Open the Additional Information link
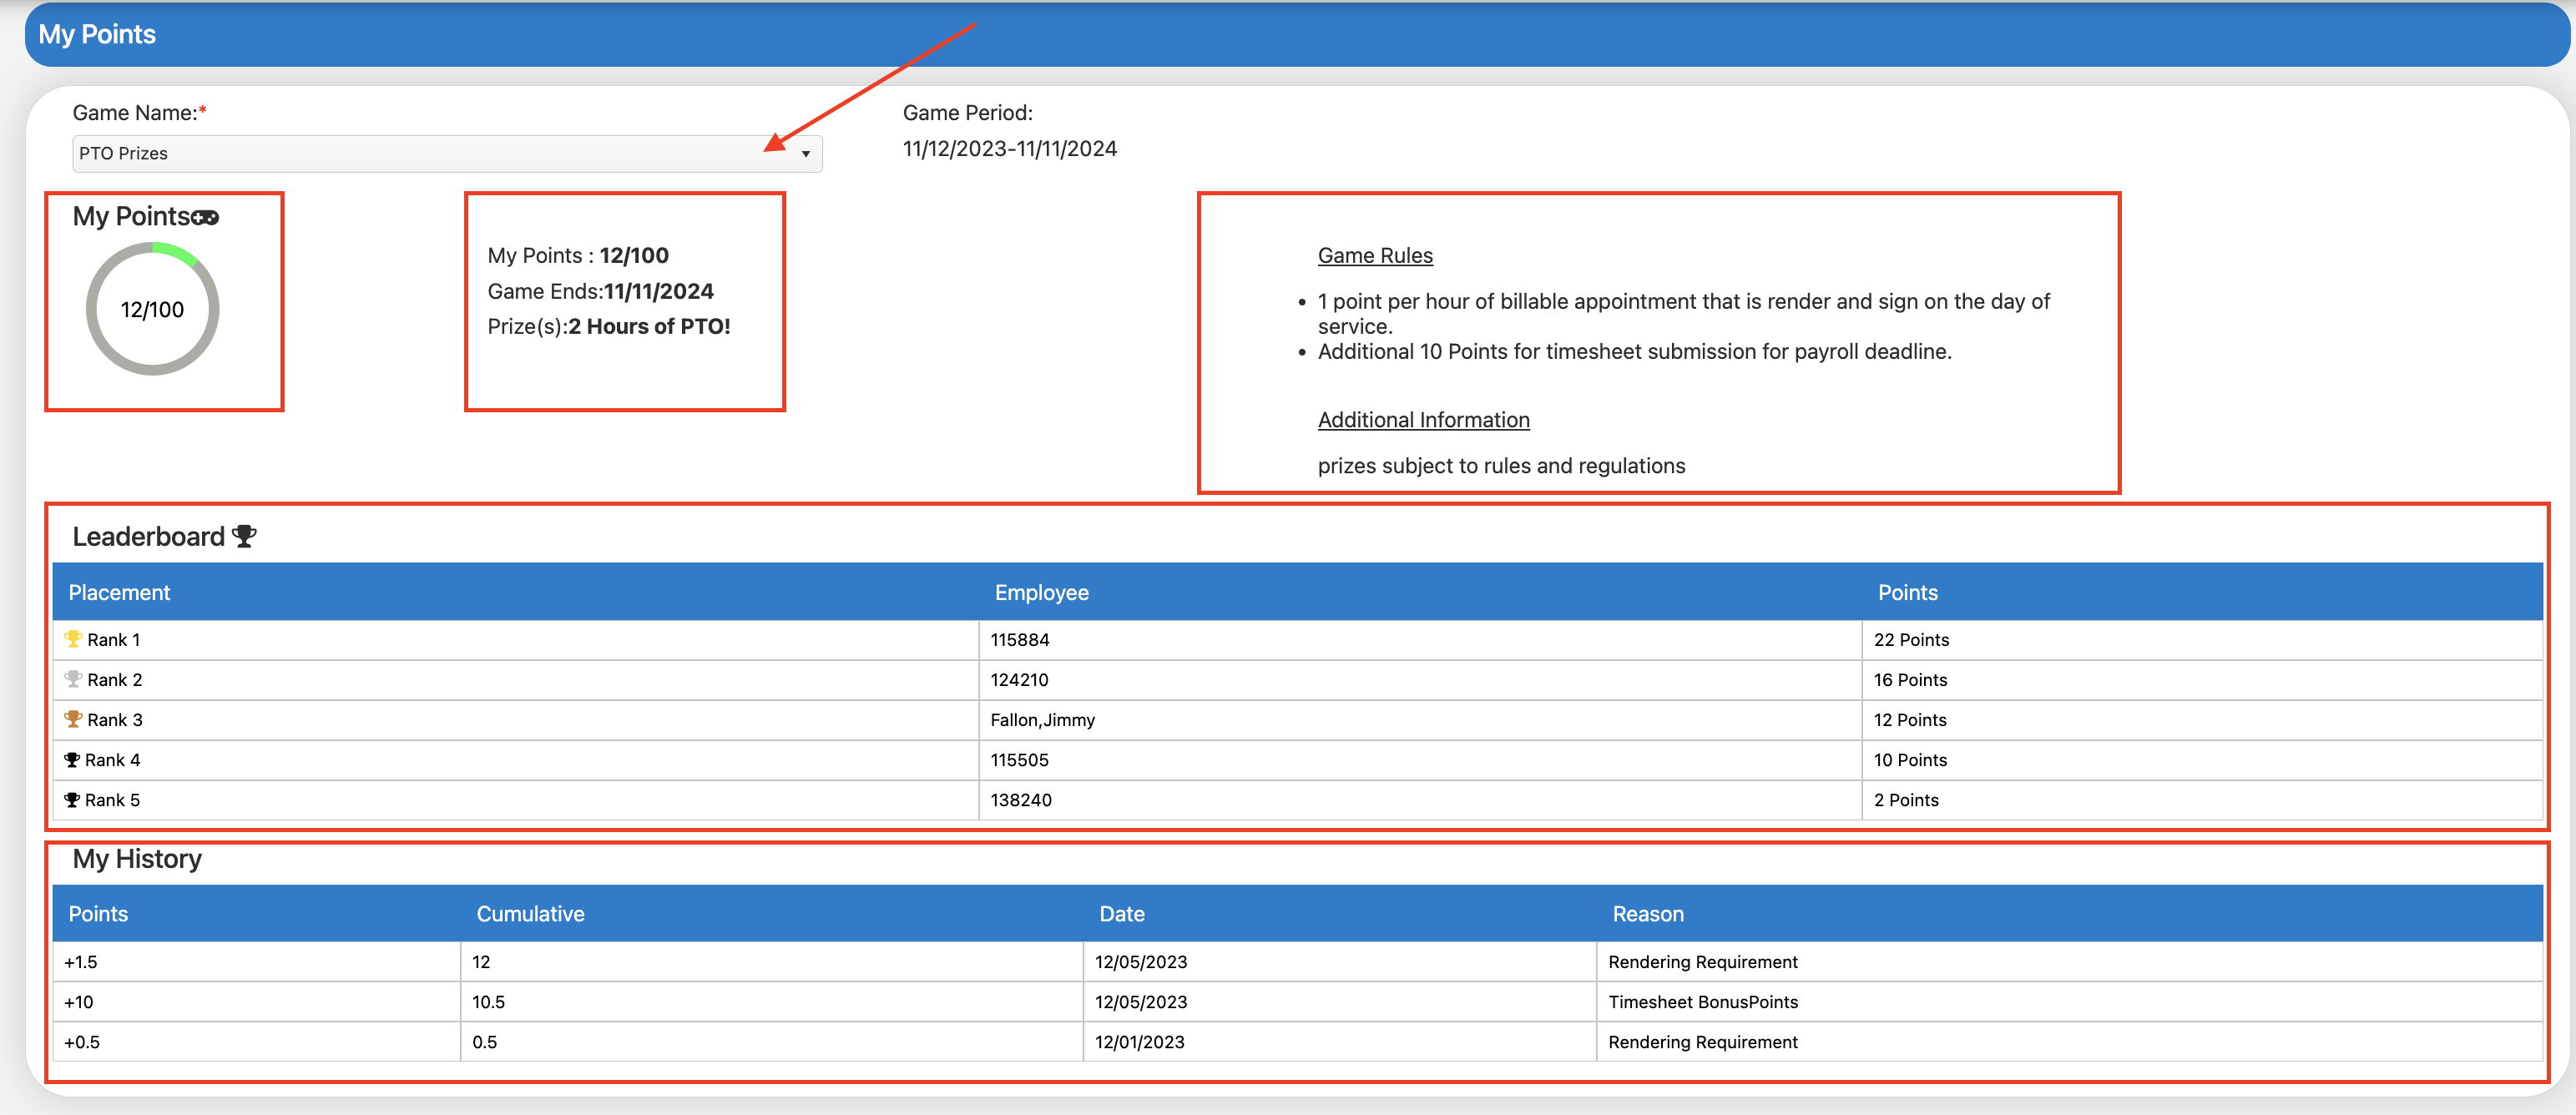Screen dimensions: 2576x1115 (x=1422, y=420)
